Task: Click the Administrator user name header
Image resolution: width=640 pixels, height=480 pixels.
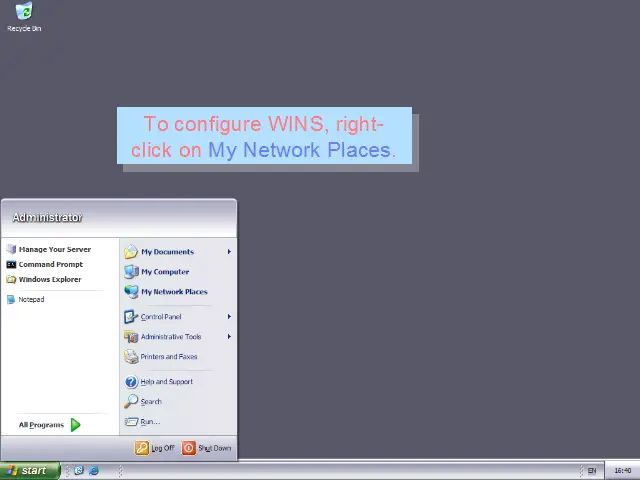Action: coord(47,218)
